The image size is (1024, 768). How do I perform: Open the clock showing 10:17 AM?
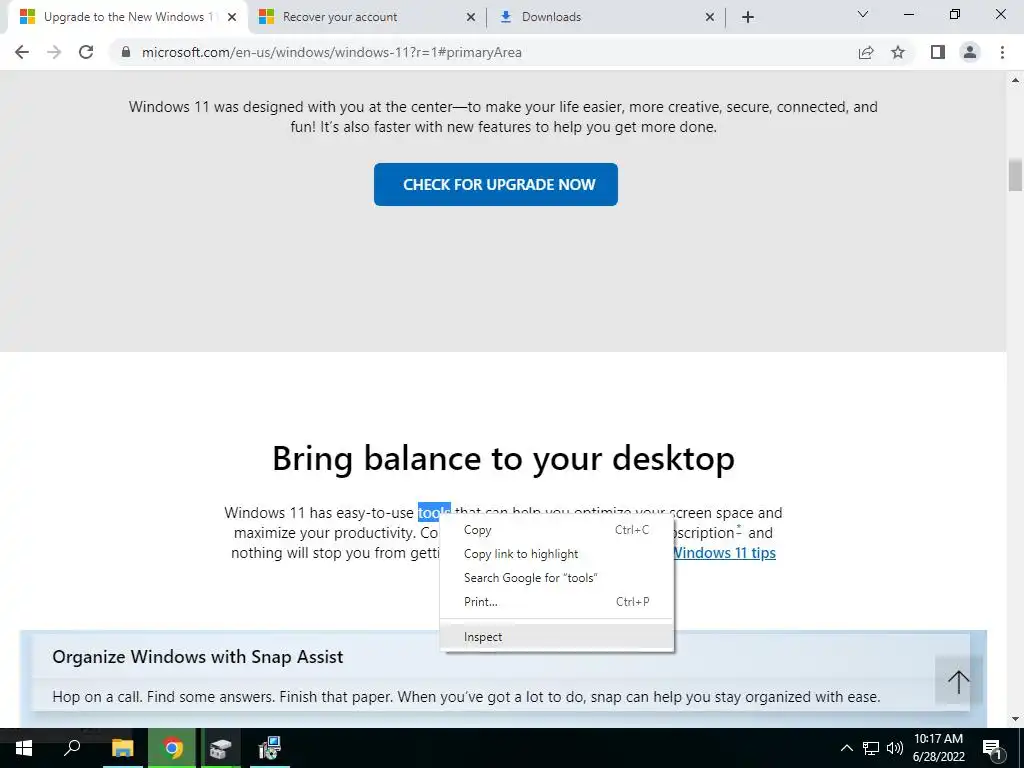[938, 748]
